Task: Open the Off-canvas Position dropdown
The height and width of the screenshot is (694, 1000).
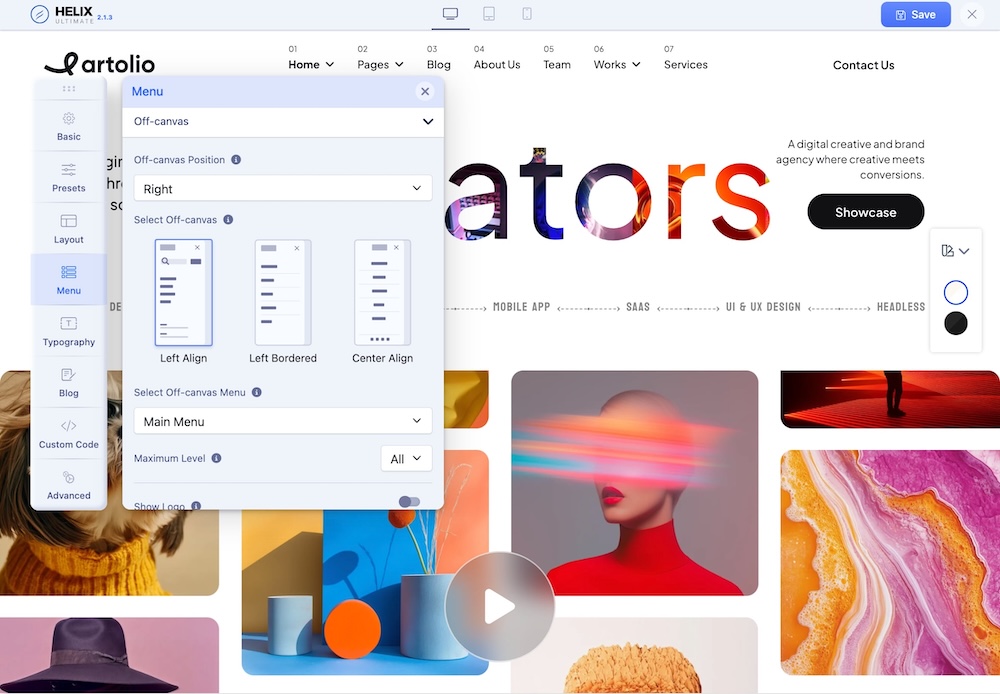Action: 283,188
